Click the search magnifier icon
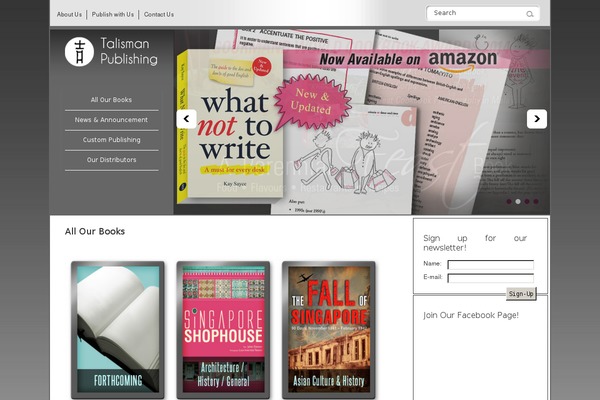This screenshot has height=400, width=600. tap(530, 14)
